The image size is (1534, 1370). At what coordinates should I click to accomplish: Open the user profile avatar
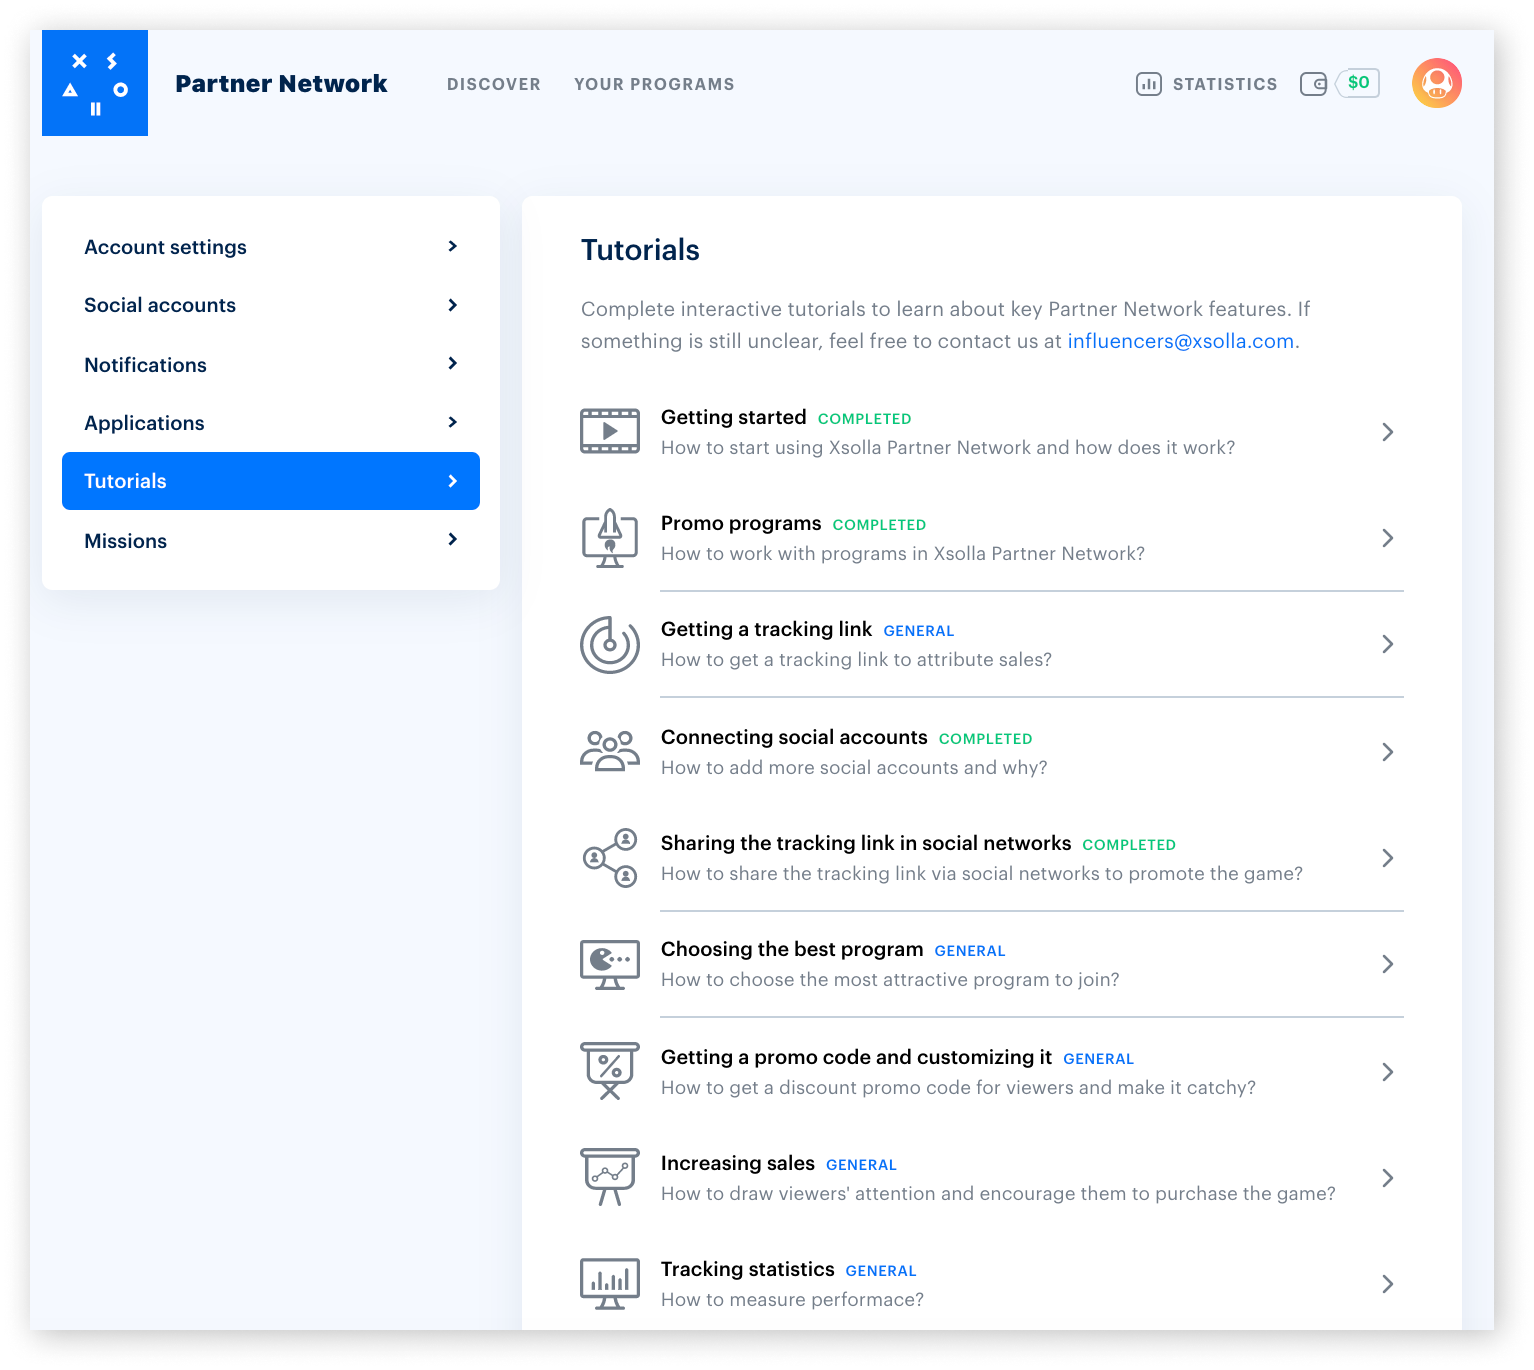tap(1436, 83)
